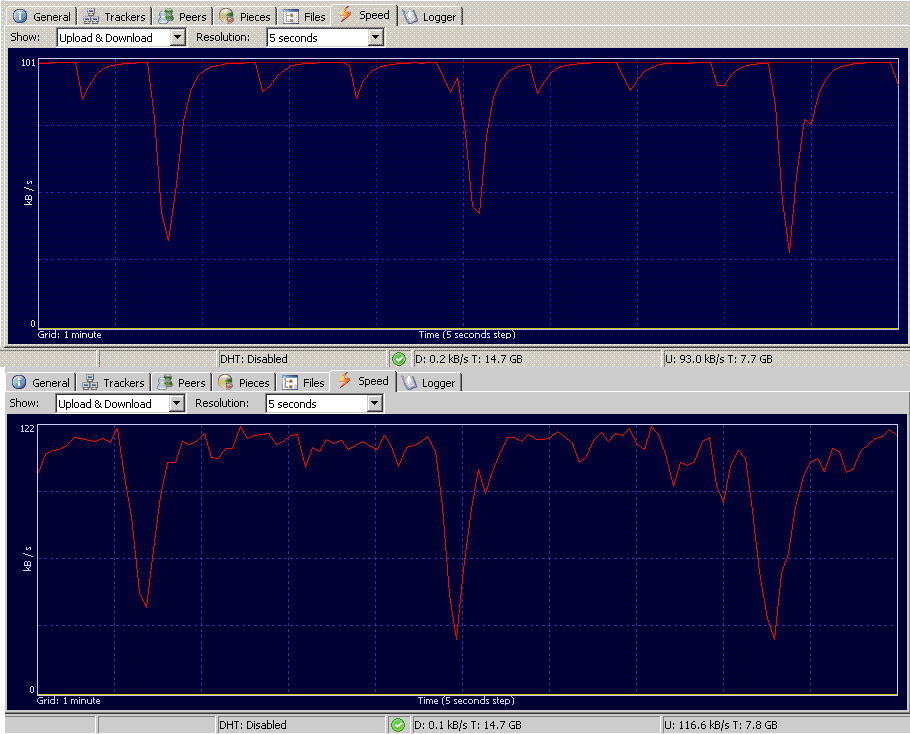Click the Trackers tab icon in upper panel
Image resolution: width=910 pixels, height=734 pixels.
point(91,17)
